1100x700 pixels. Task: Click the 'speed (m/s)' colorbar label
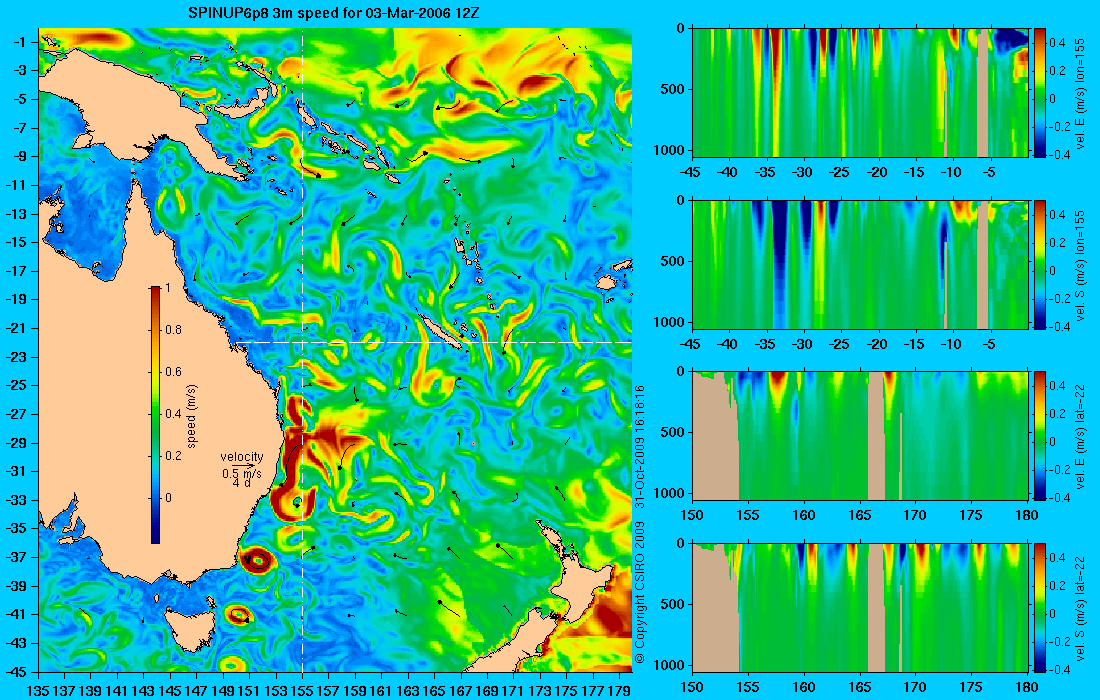point(192,416)
